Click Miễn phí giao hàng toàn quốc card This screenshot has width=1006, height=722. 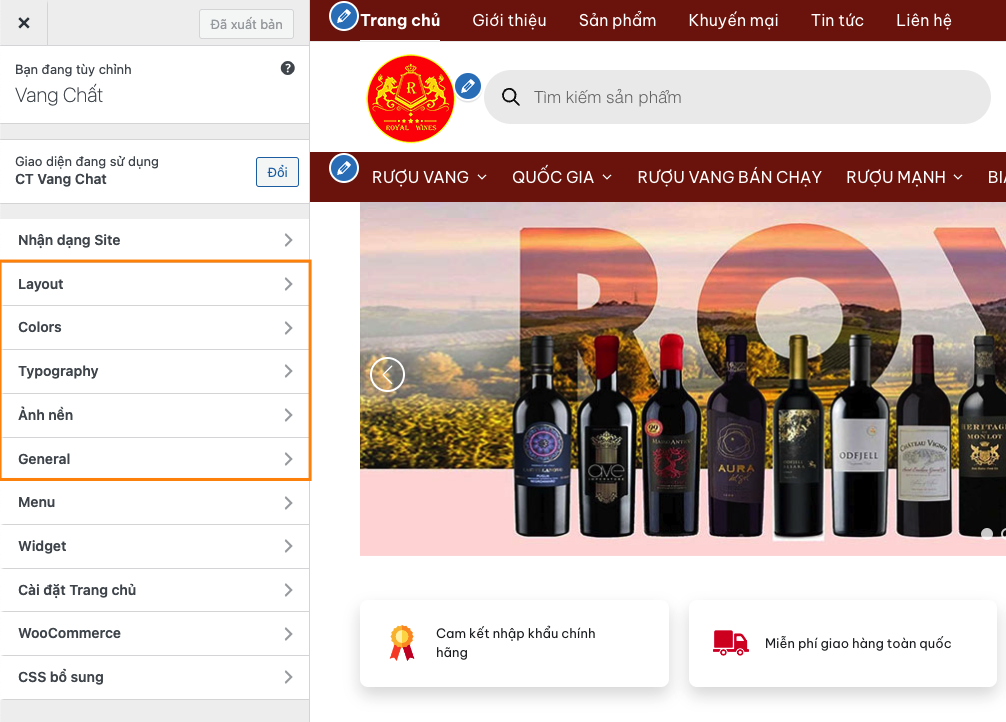point(842,643)
